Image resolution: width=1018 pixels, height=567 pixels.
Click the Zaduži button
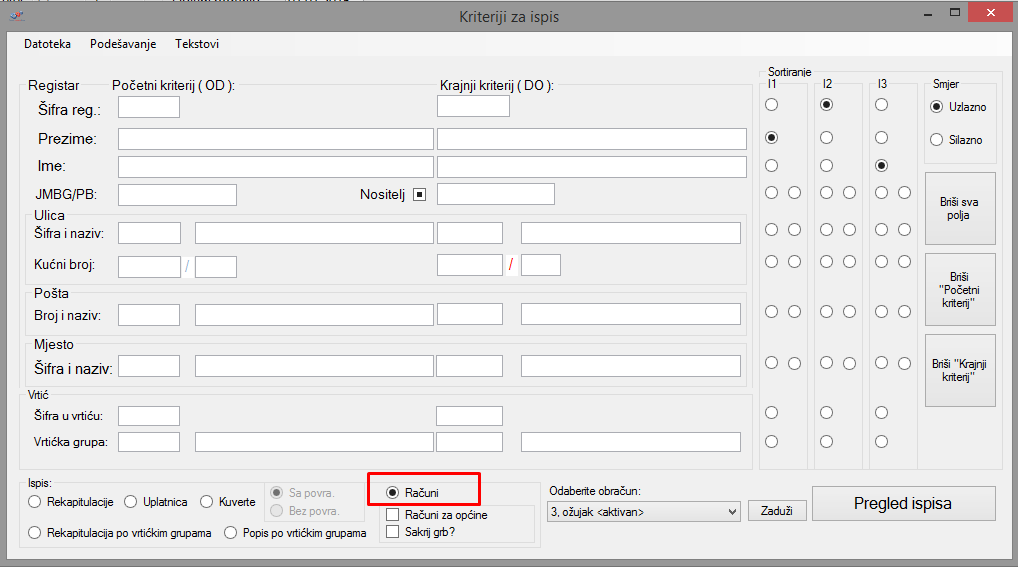tap(777, 511)
